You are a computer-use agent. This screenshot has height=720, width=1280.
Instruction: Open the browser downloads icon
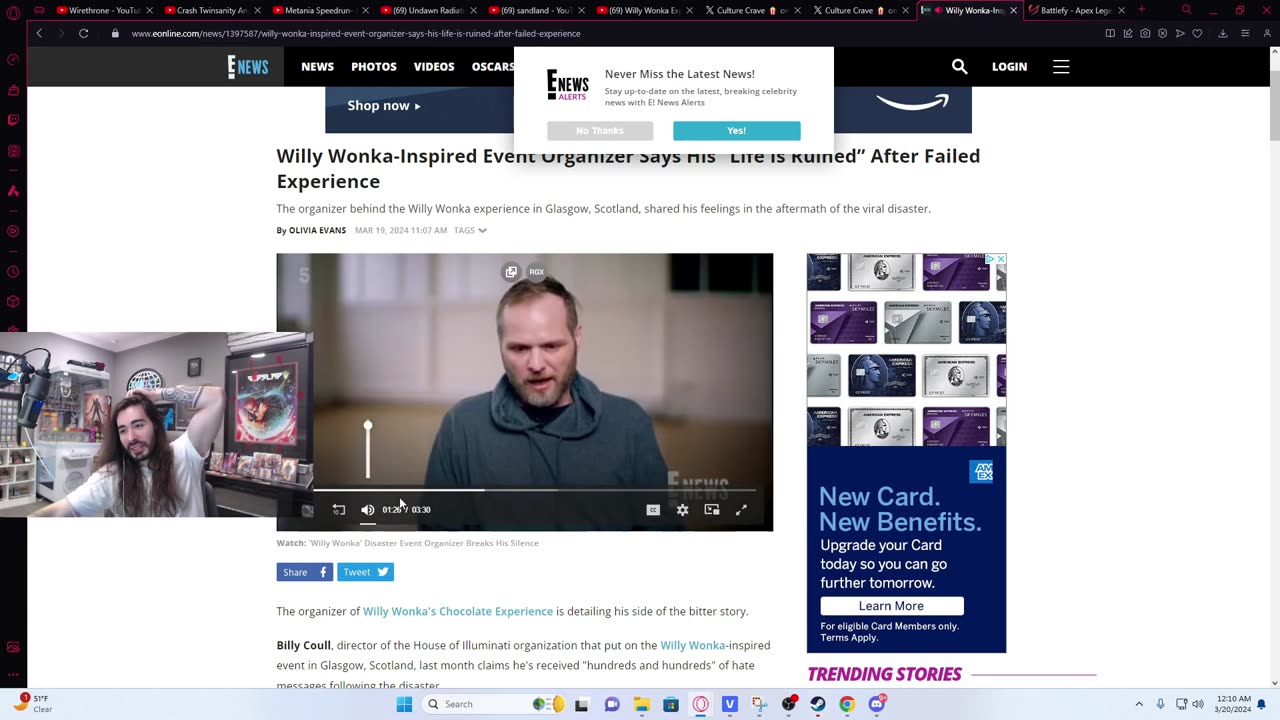(1223, 33)
